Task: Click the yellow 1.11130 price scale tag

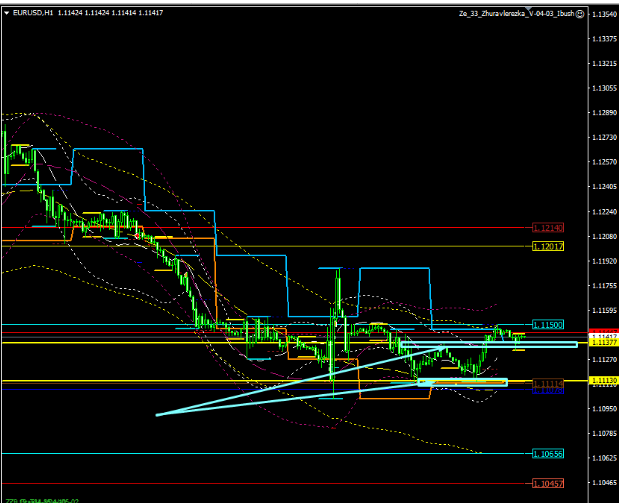Action: coord(604,381)
